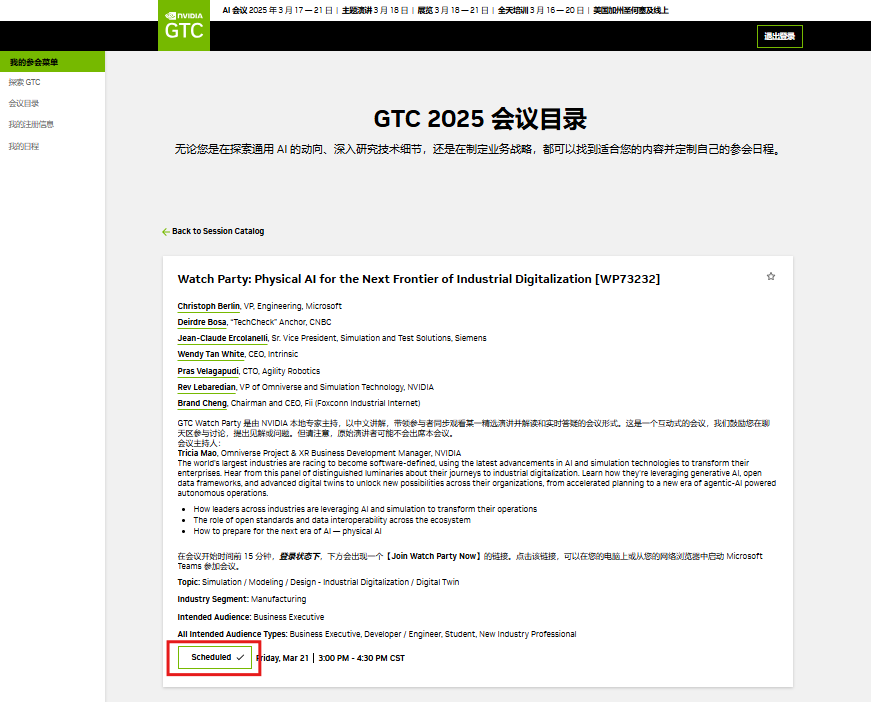The width and height of the screenshot is (871, 702).
Task: Select 会议目录 in the sidebar
Action: [24, 103]
